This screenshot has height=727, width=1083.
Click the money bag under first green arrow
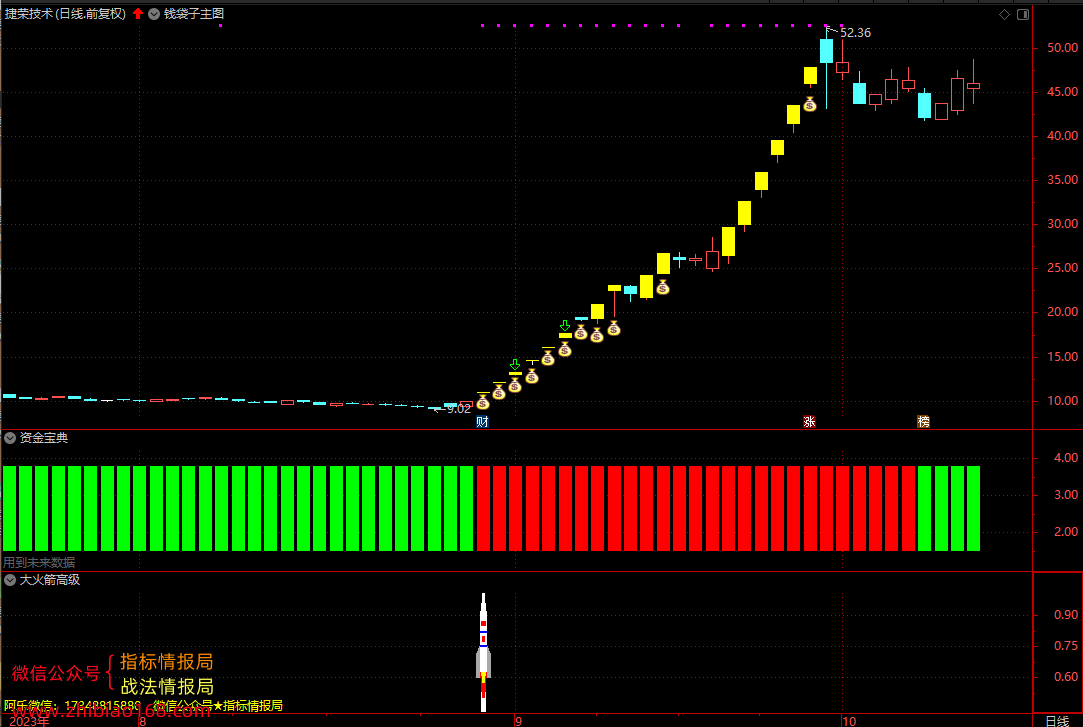(x=515, y=386)
